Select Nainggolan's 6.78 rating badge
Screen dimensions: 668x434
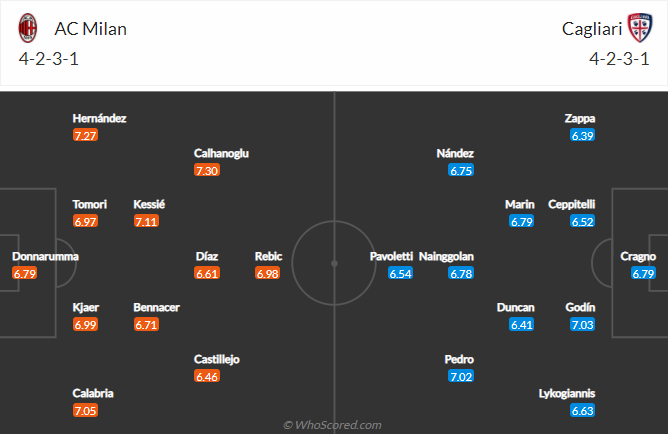[x=461, y=273]
